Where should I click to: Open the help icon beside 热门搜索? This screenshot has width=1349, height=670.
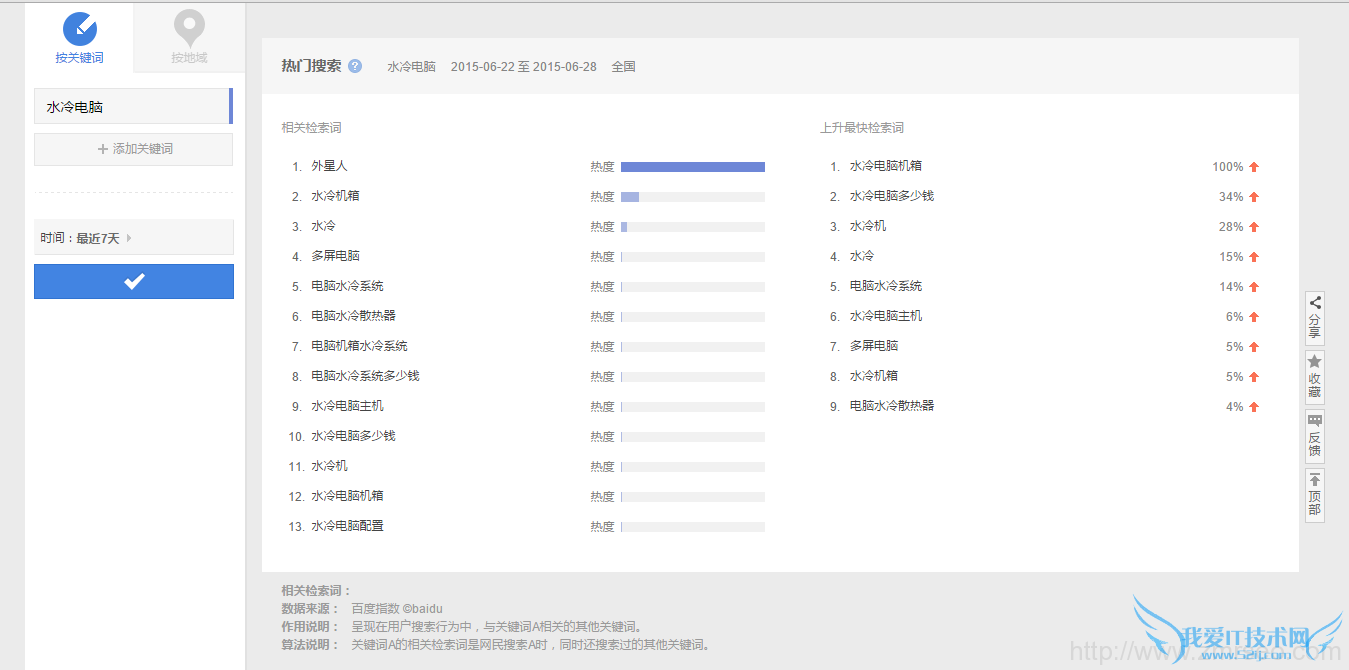coord(355,66)
